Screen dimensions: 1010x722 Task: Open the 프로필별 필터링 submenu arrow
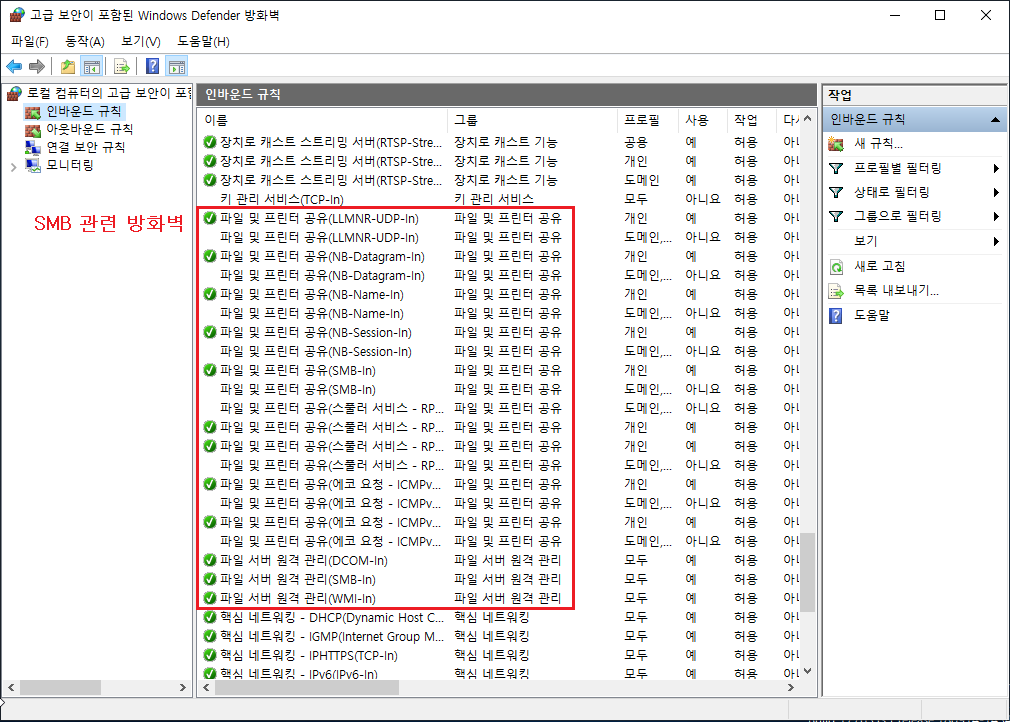[x=996, y=169]
